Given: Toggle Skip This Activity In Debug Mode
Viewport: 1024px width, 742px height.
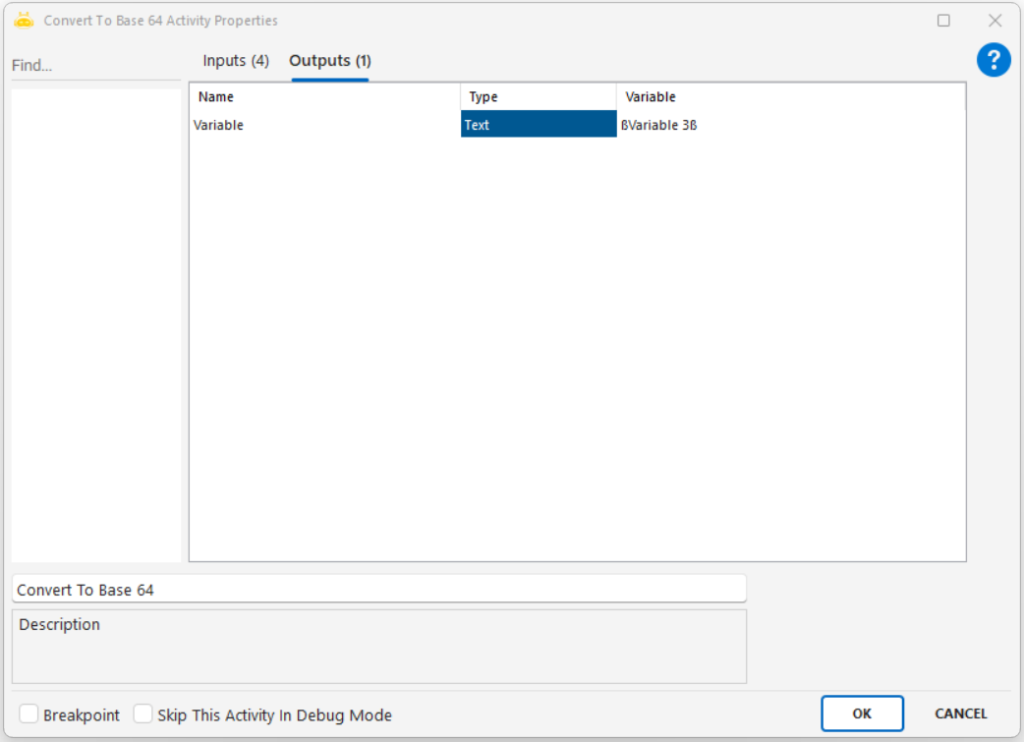Looking at the screenshot, I should (144, 714).
